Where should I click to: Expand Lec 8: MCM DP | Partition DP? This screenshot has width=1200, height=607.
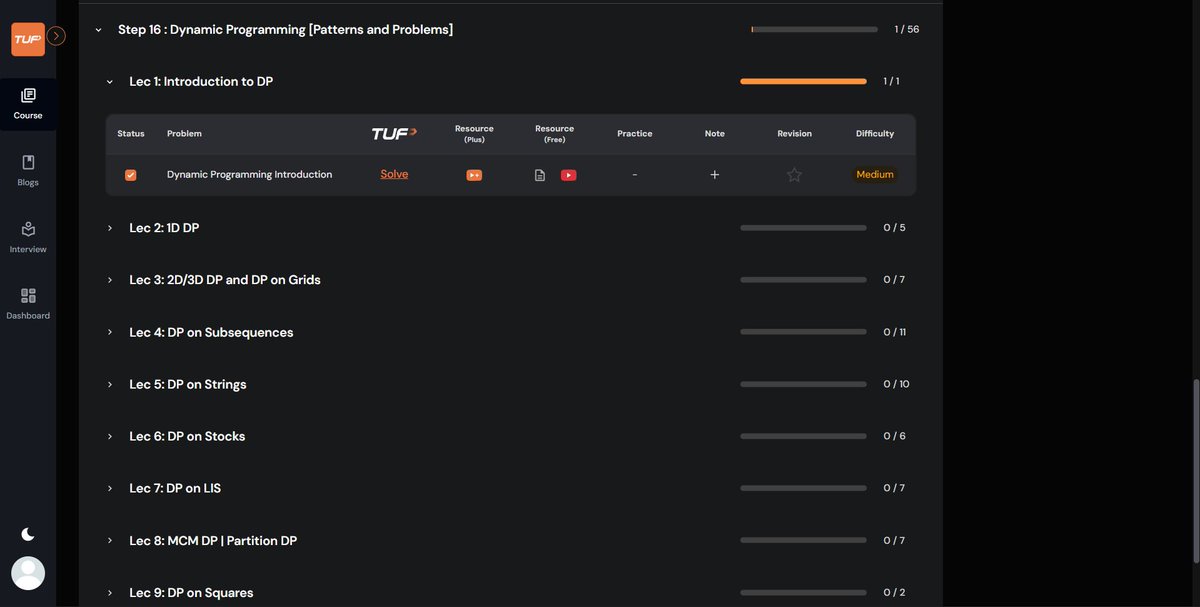(x=110, y=540)
